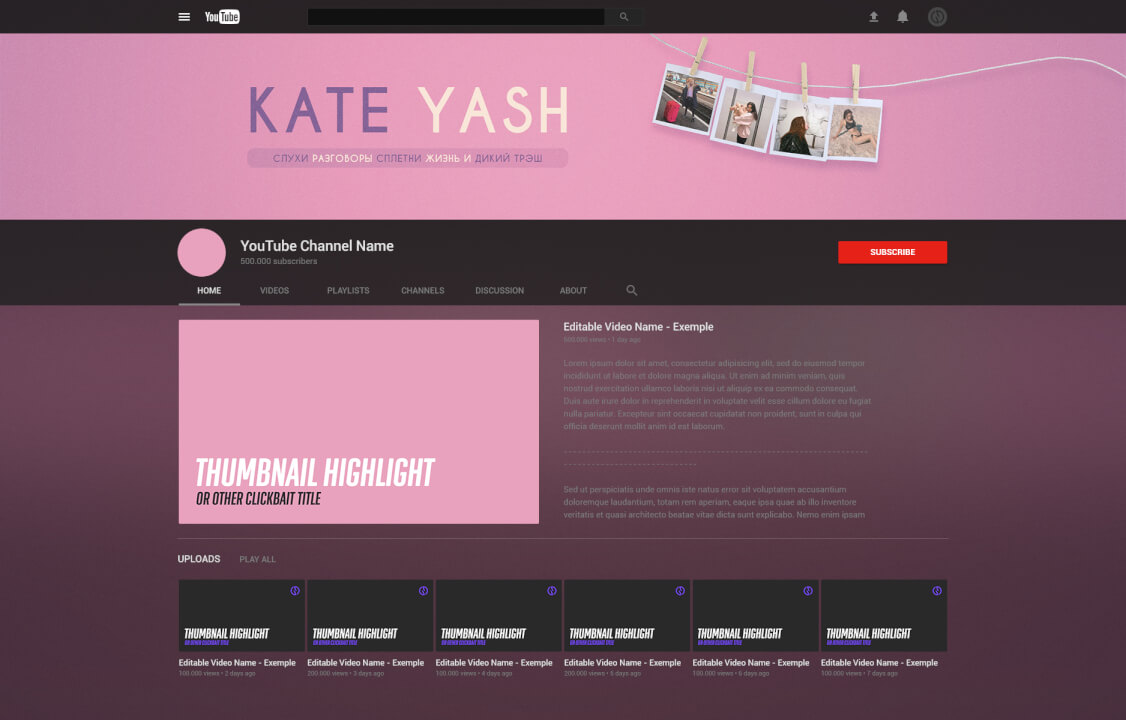This screenshot has height=720, width=1126.
Task: Click the YouTube logo
Action: tap(222, 17)
